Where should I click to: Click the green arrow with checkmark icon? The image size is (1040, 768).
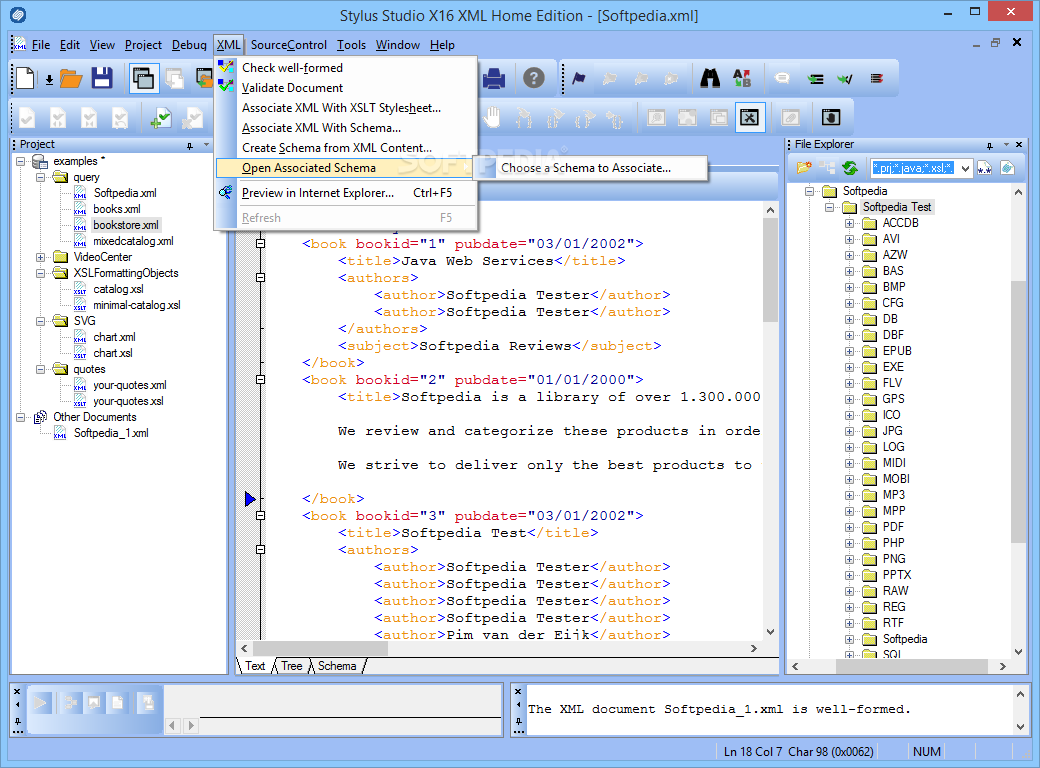845,79
